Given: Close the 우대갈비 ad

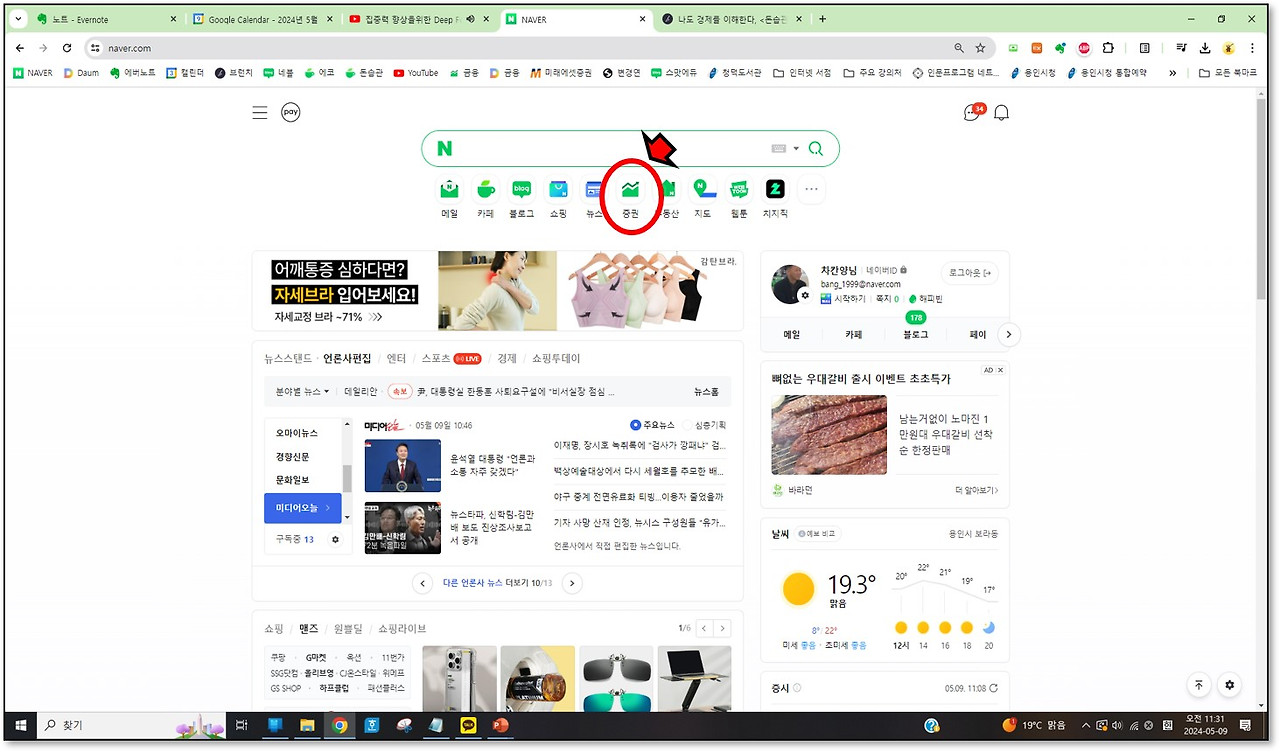Looking at the screenshot, I should click(1000, 370).
